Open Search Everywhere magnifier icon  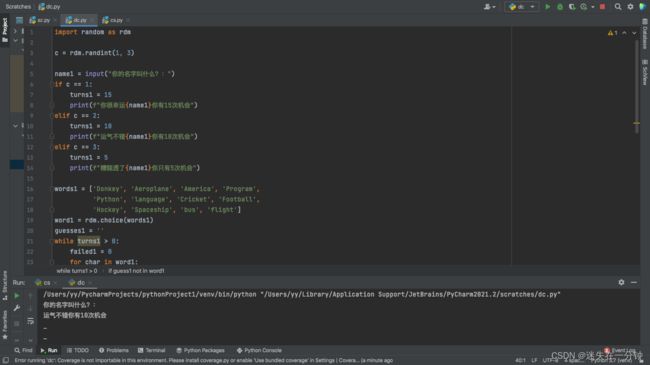pos(618,7)
